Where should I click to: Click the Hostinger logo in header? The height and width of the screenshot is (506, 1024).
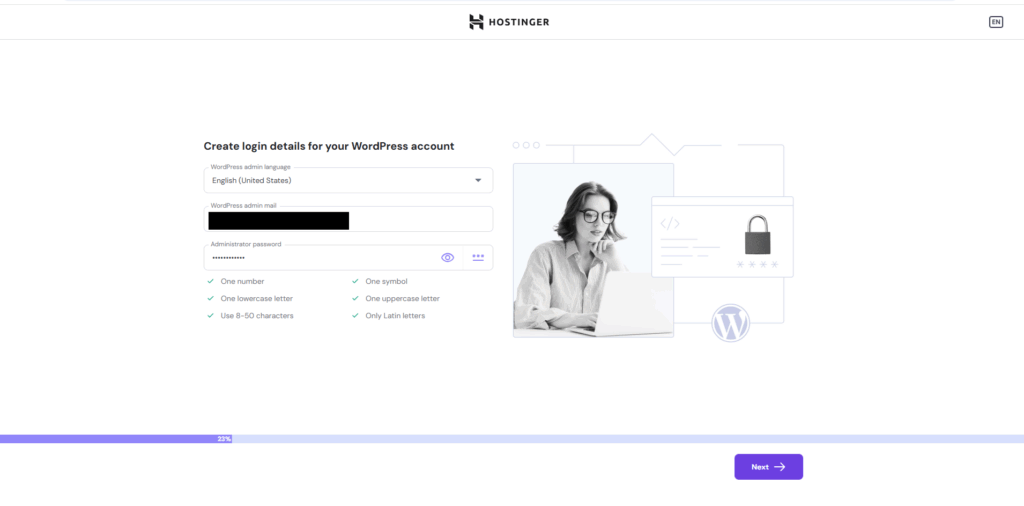click(x=509, y=22)
